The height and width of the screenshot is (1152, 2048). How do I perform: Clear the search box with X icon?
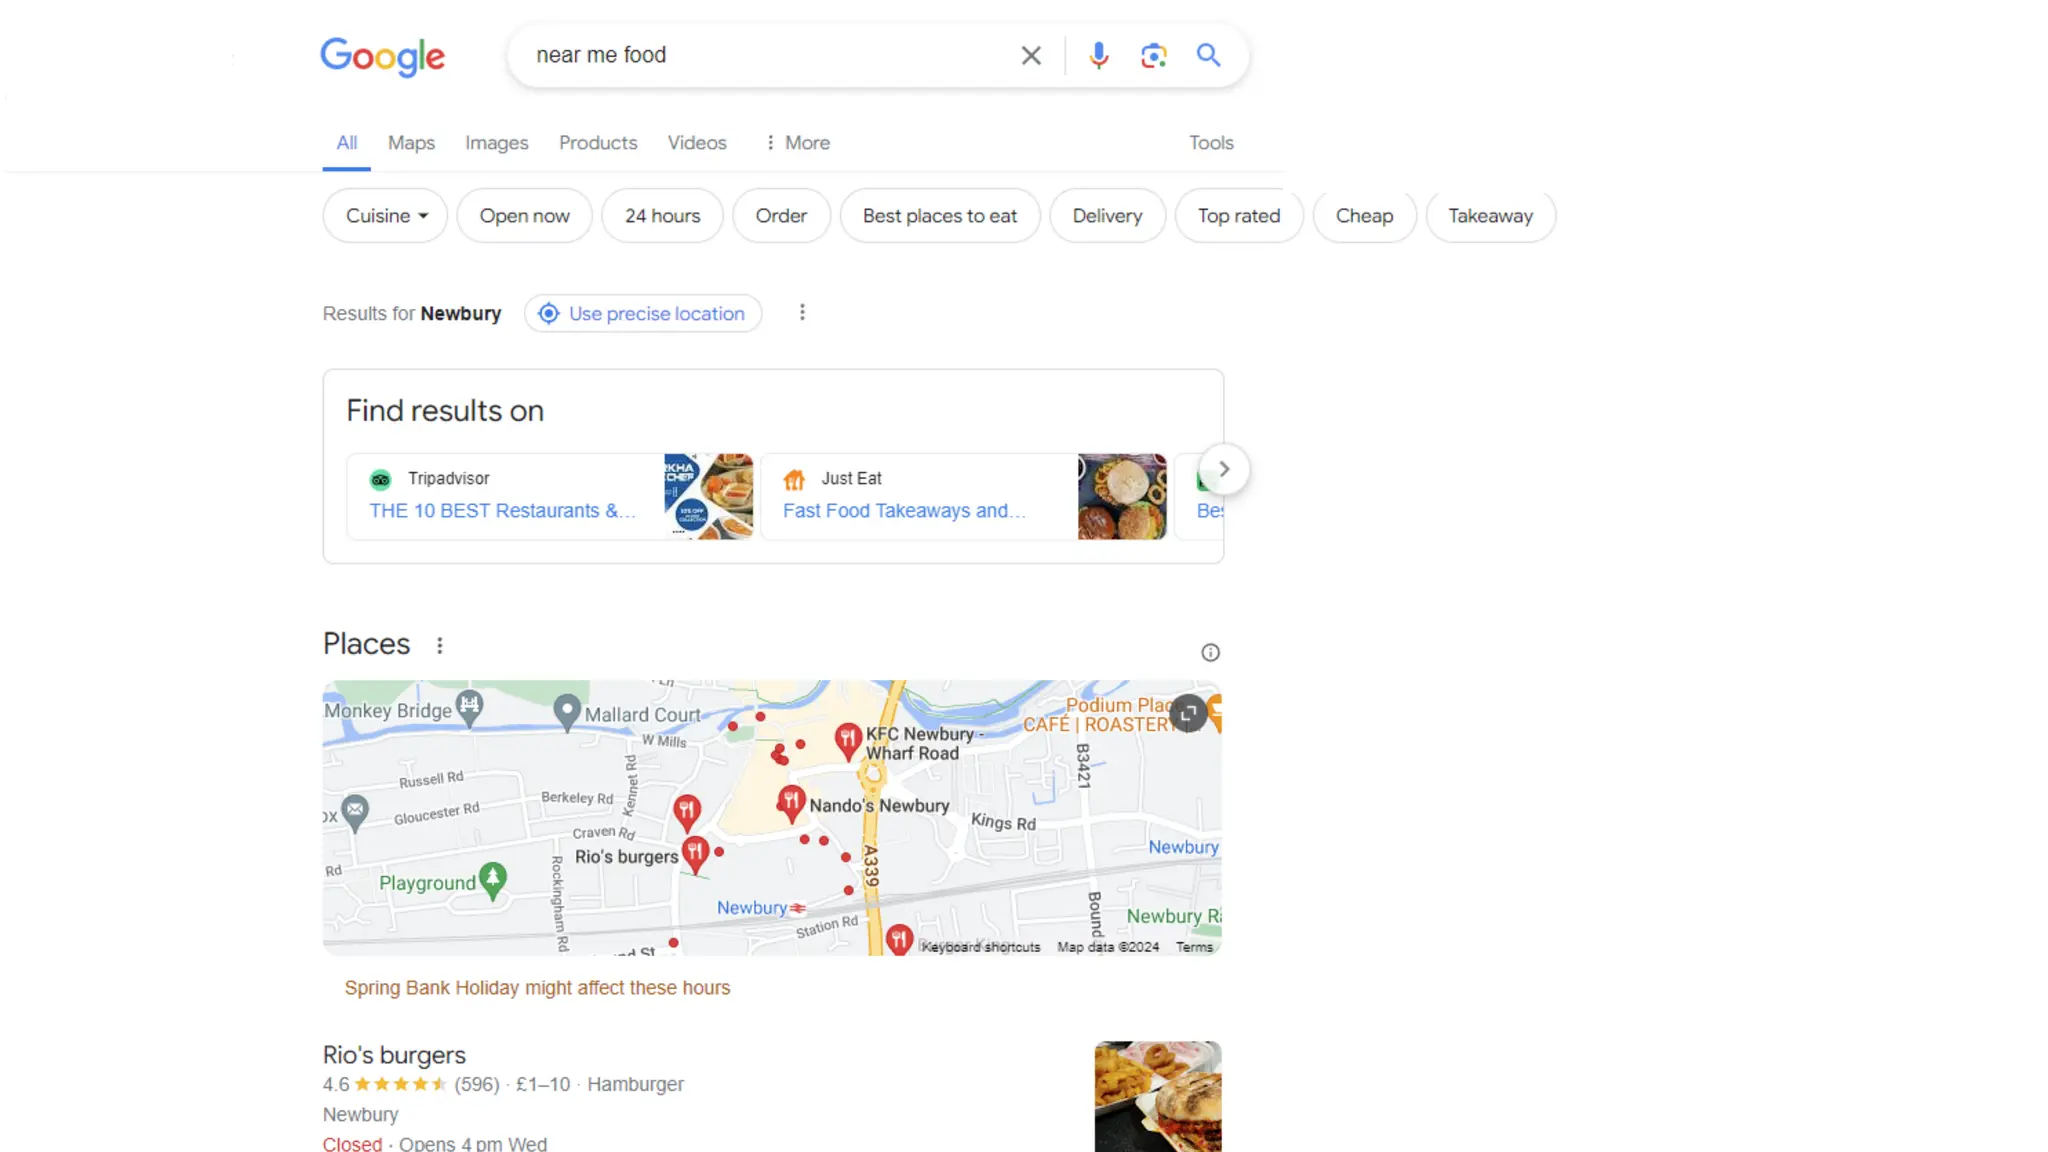pos(1031,56)
